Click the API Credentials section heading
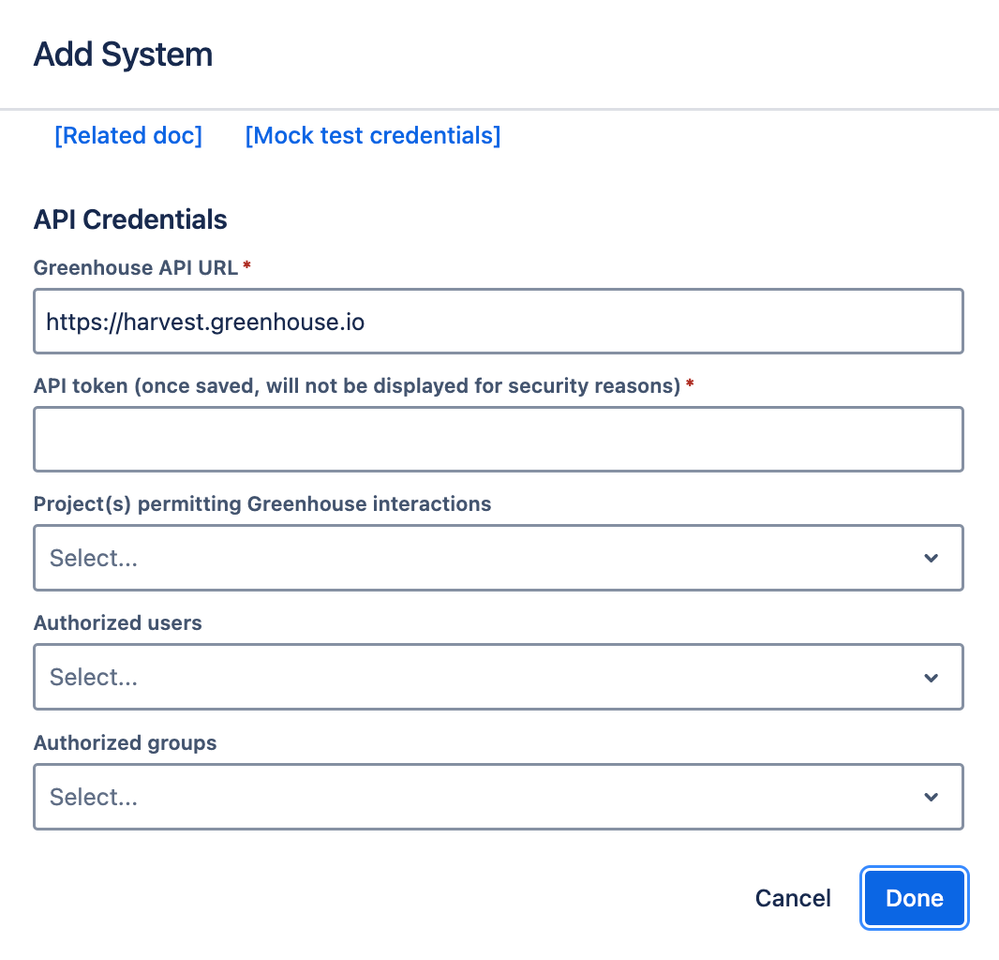The height and width of the screenshot is (960, 999). point(130,220)
